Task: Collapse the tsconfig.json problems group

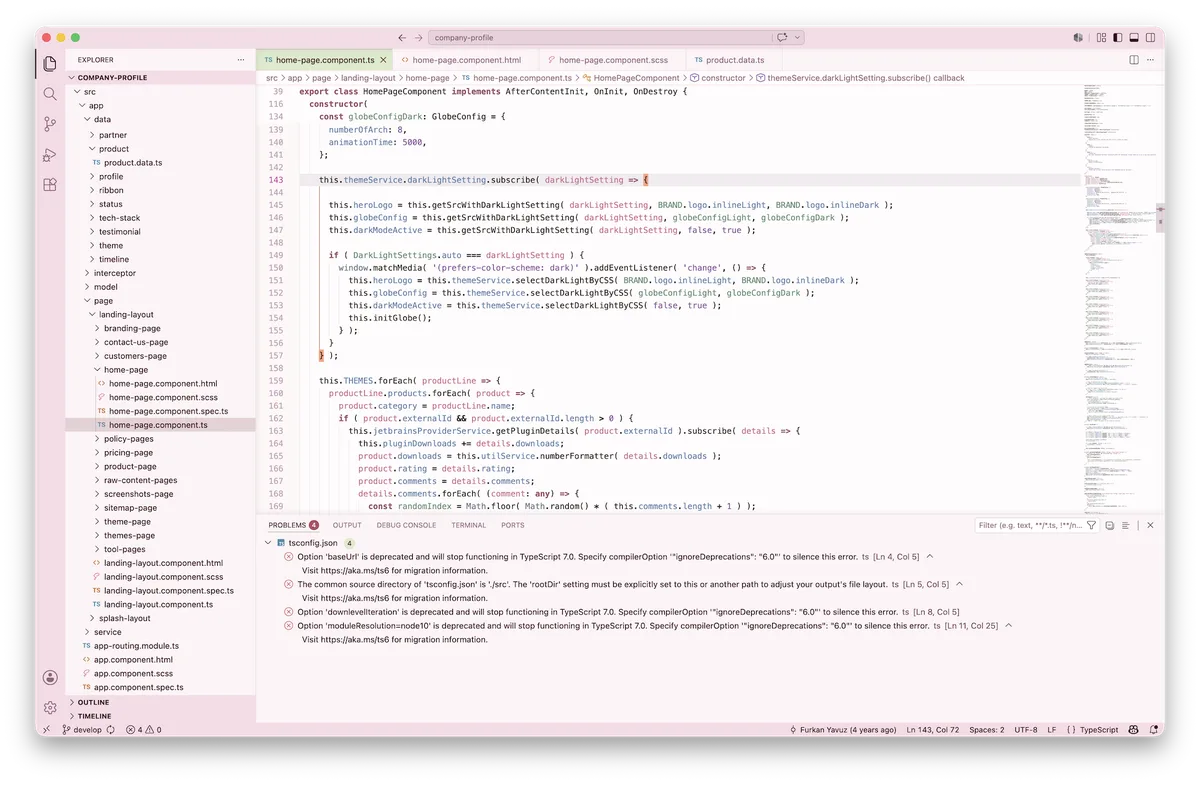Action: 267,543
